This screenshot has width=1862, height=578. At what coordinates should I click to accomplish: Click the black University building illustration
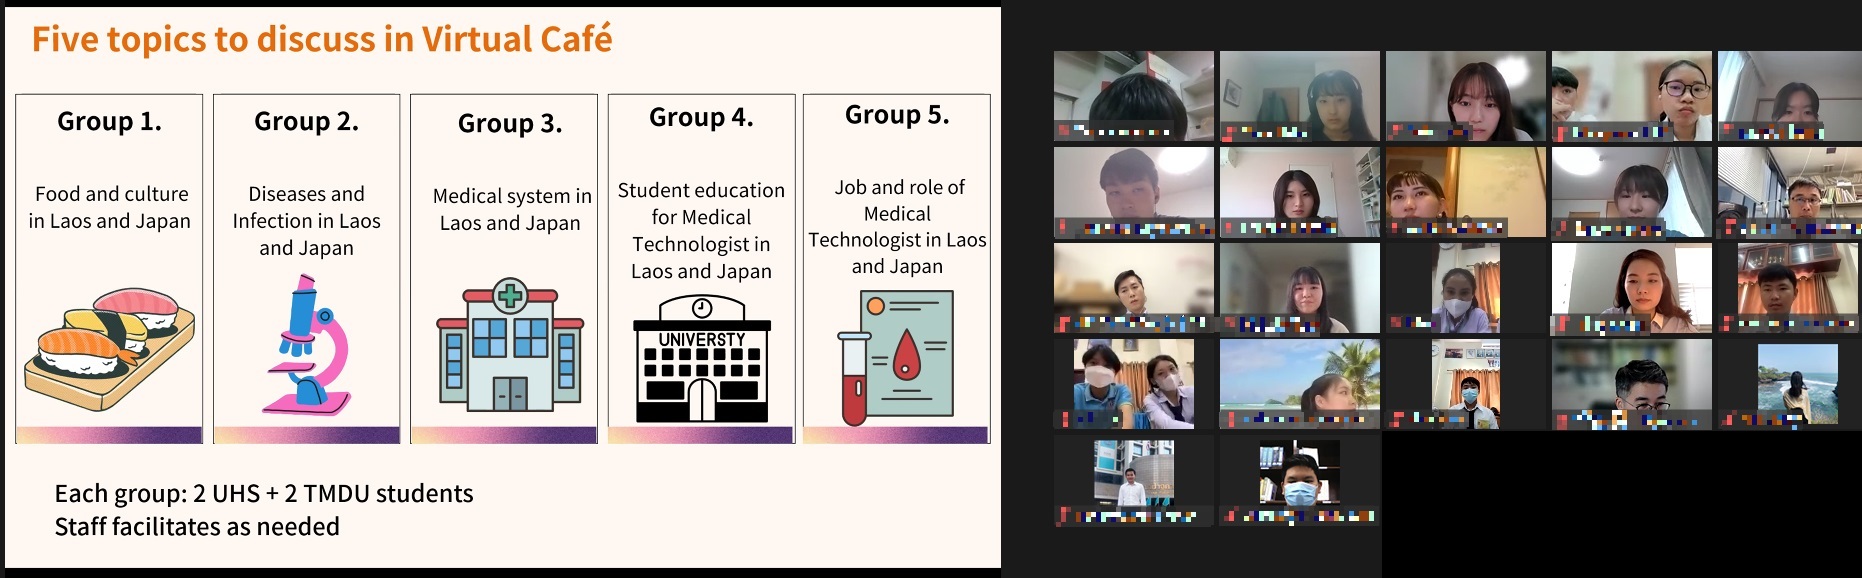point(702,360)
